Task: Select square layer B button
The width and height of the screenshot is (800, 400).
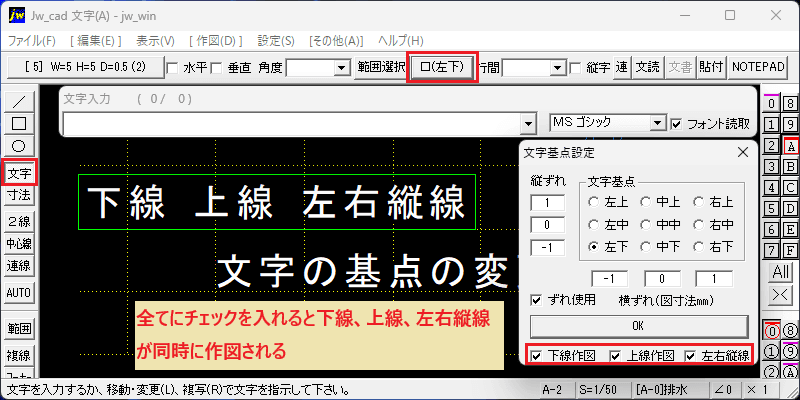Action: (x=790, y=167)
